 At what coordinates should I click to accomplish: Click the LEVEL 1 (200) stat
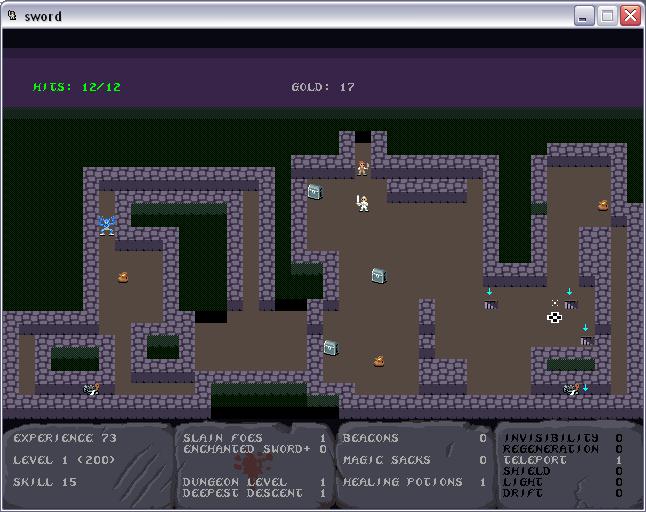click(64, 460)
